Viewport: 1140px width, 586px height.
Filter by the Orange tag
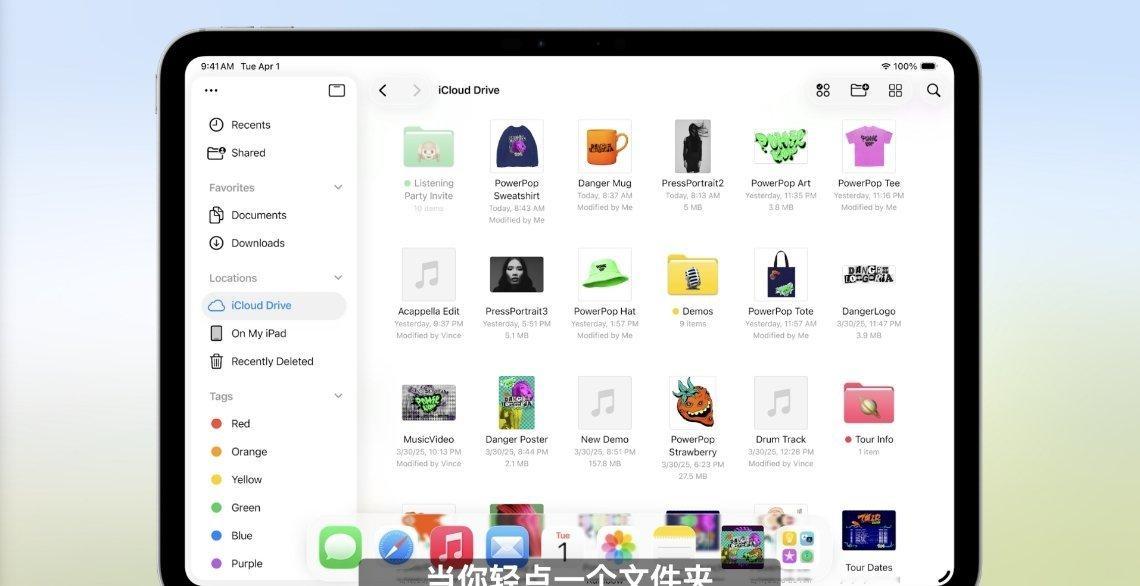(274, 451)
